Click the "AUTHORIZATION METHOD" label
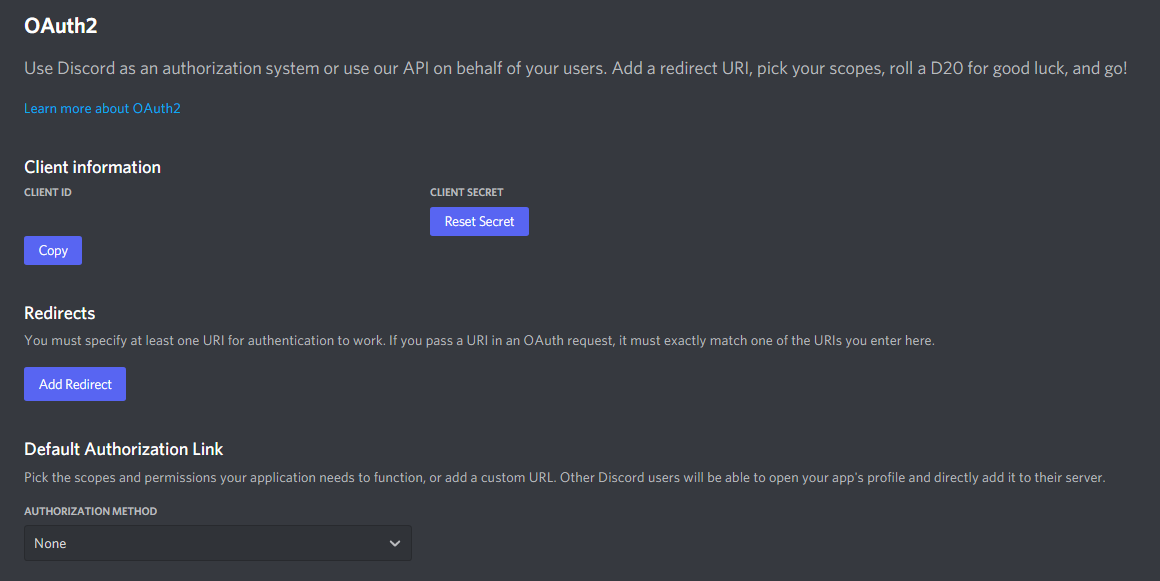1160x581 pixels. click(90, 510)
